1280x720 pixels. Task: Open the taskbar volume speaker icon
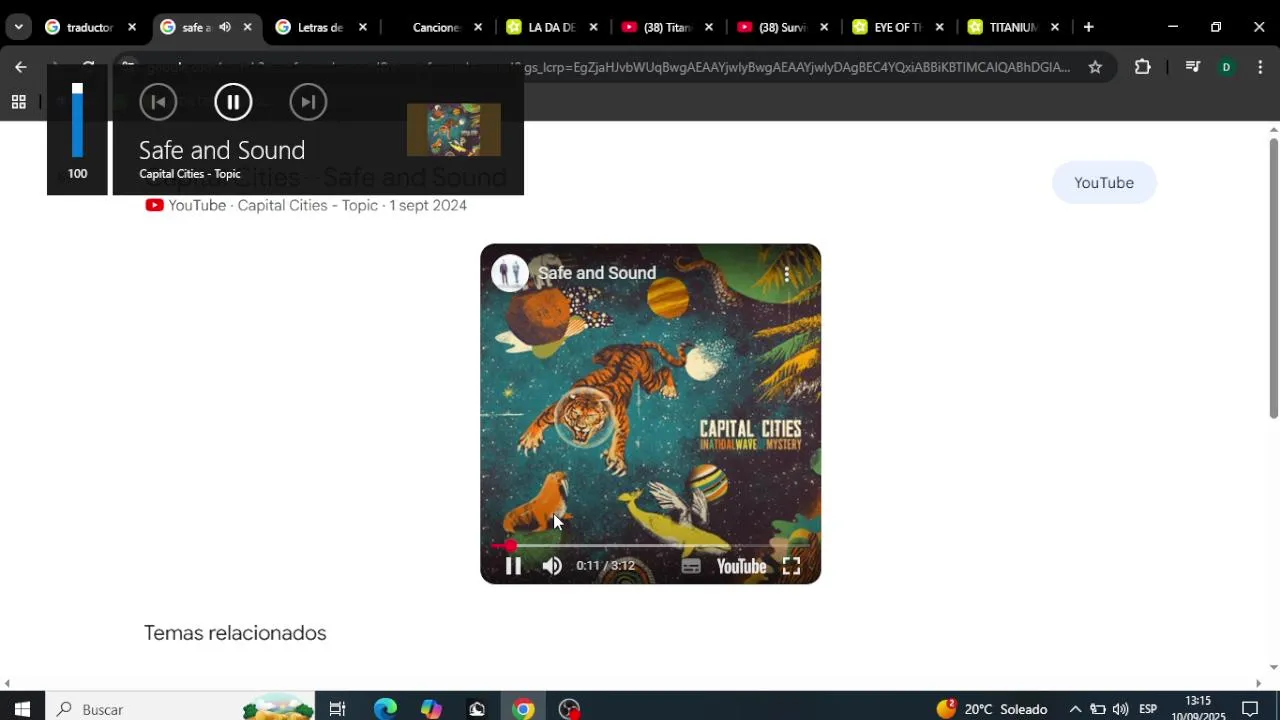tap(1120, 709)
